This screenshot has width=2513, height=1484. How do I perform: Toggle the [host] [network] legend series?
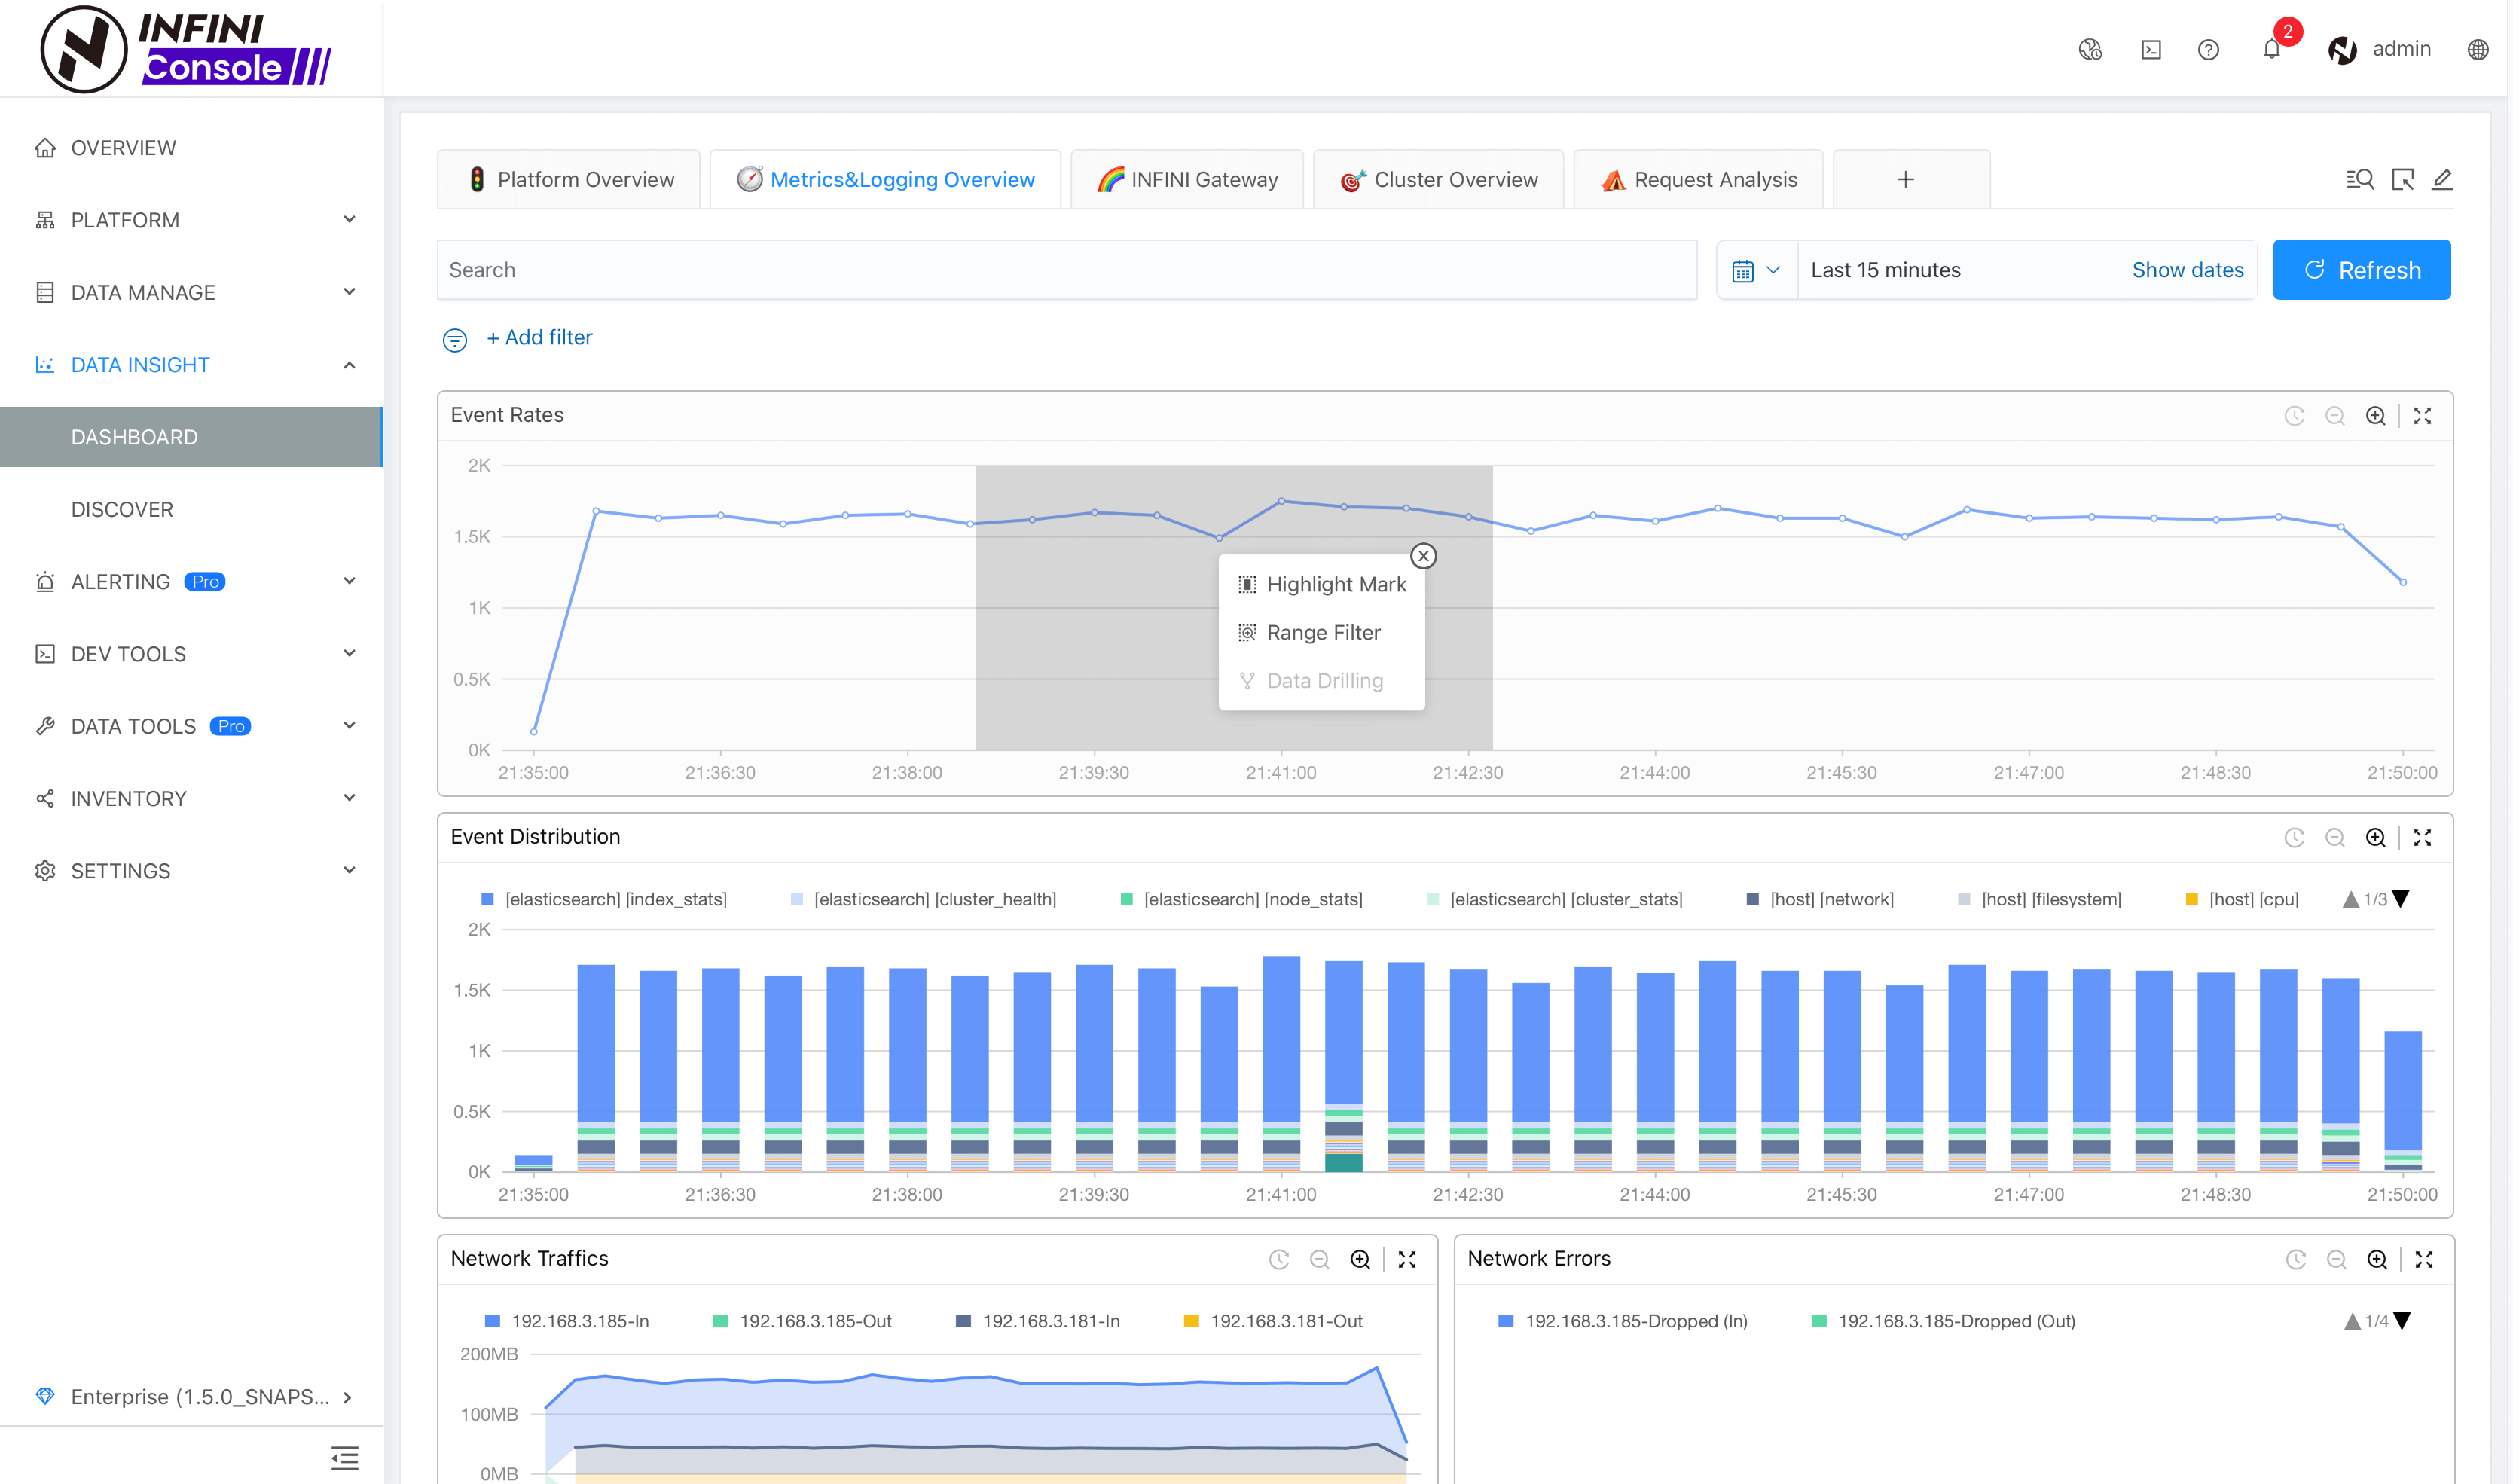(x=1820, y=899)
